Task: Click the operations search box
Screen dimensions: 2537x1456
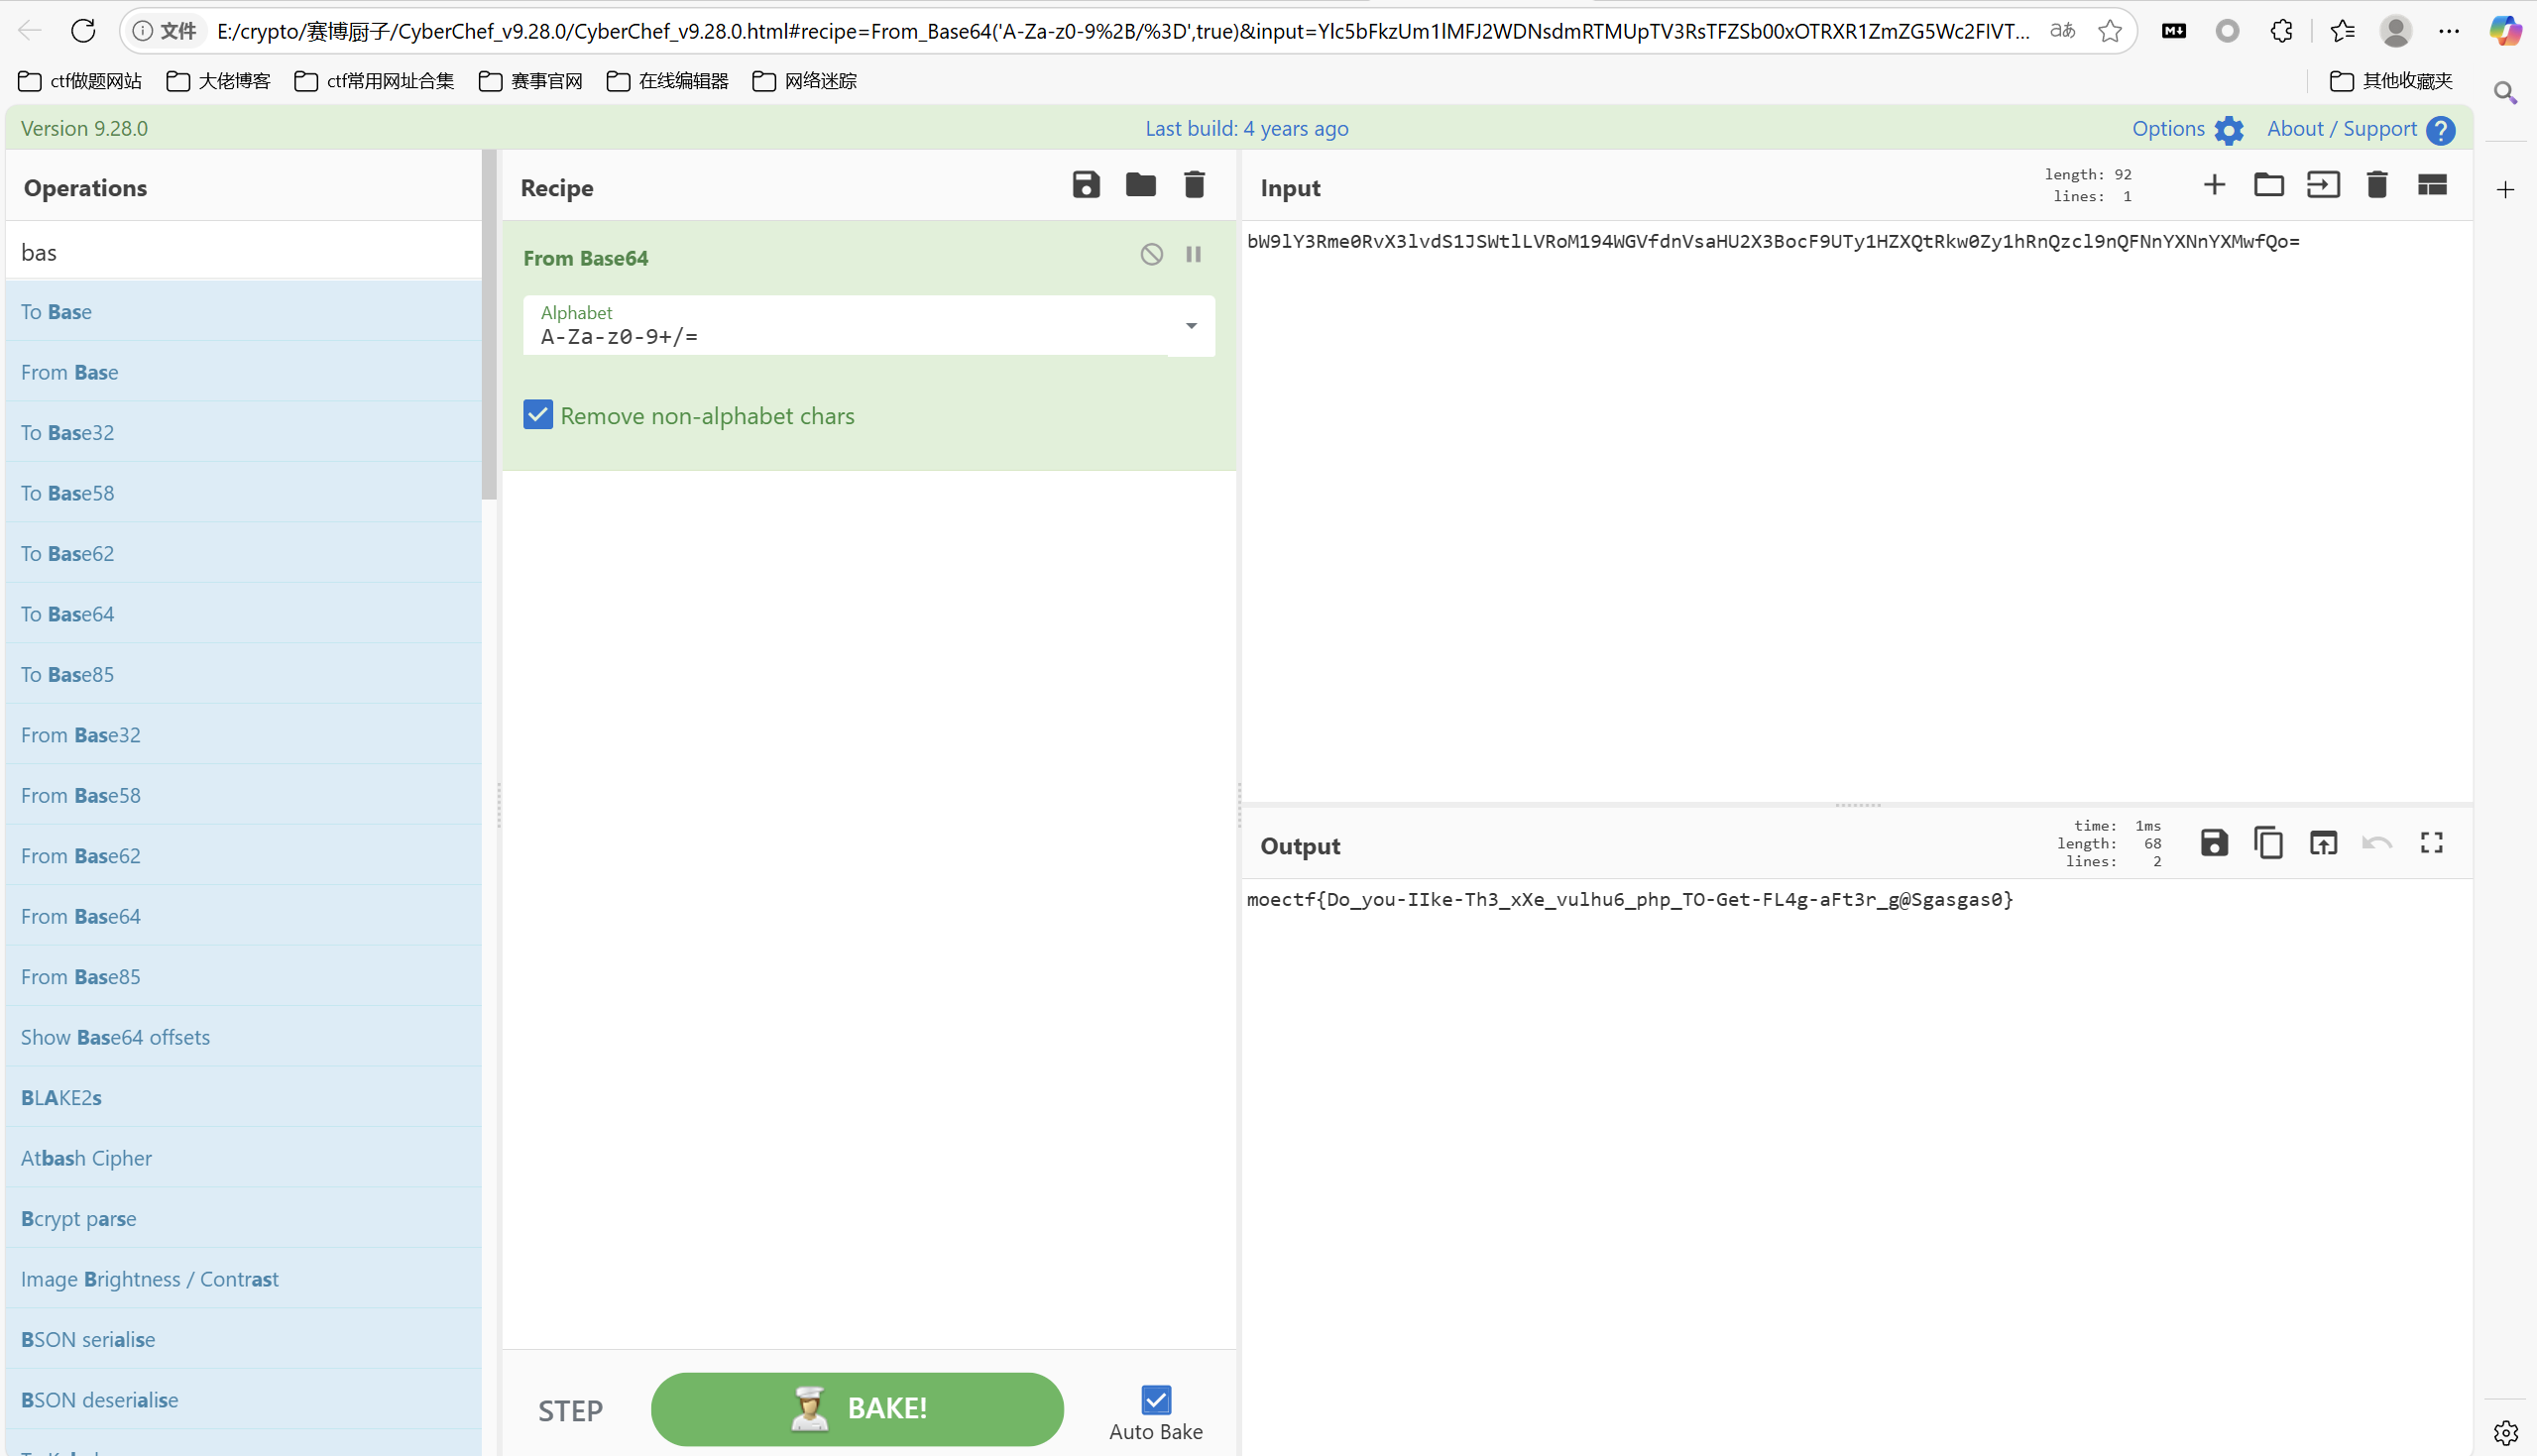Action: [244, 251]
